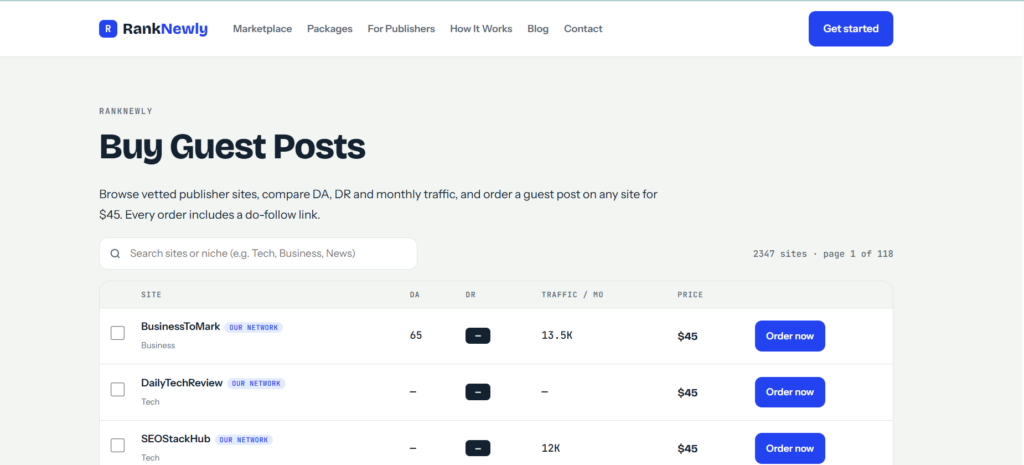Tick the SEOStackHub row checkbox
Image resolution: width=1024 pixels, height=465 pixels.
118,445
